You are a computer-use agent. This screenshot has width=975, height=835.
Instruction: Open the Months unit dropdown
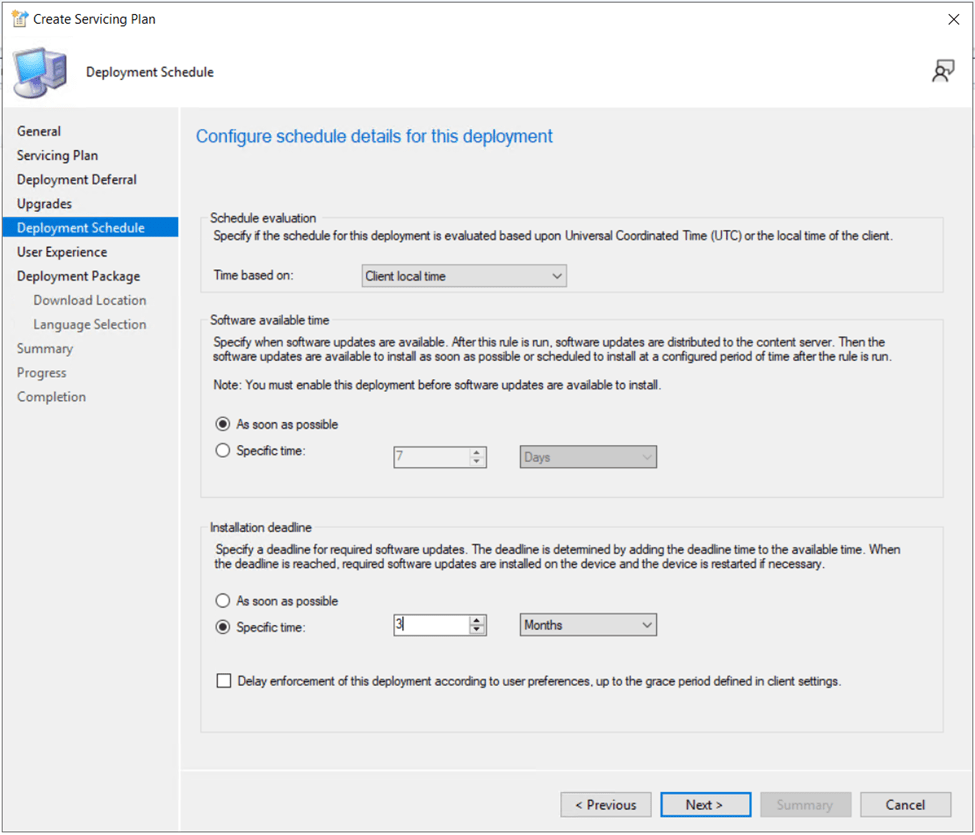point(588,625)
